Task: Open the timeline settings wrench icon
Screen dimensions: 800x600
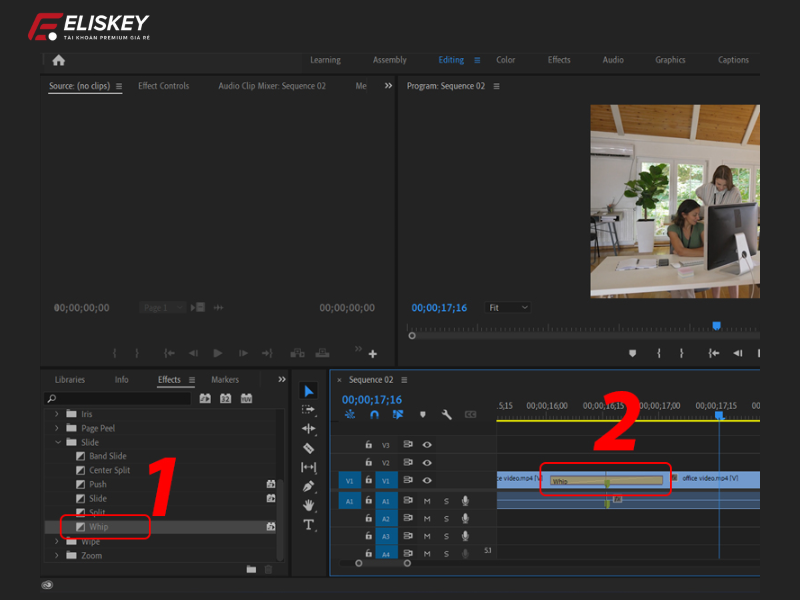Action: (447, 415)
